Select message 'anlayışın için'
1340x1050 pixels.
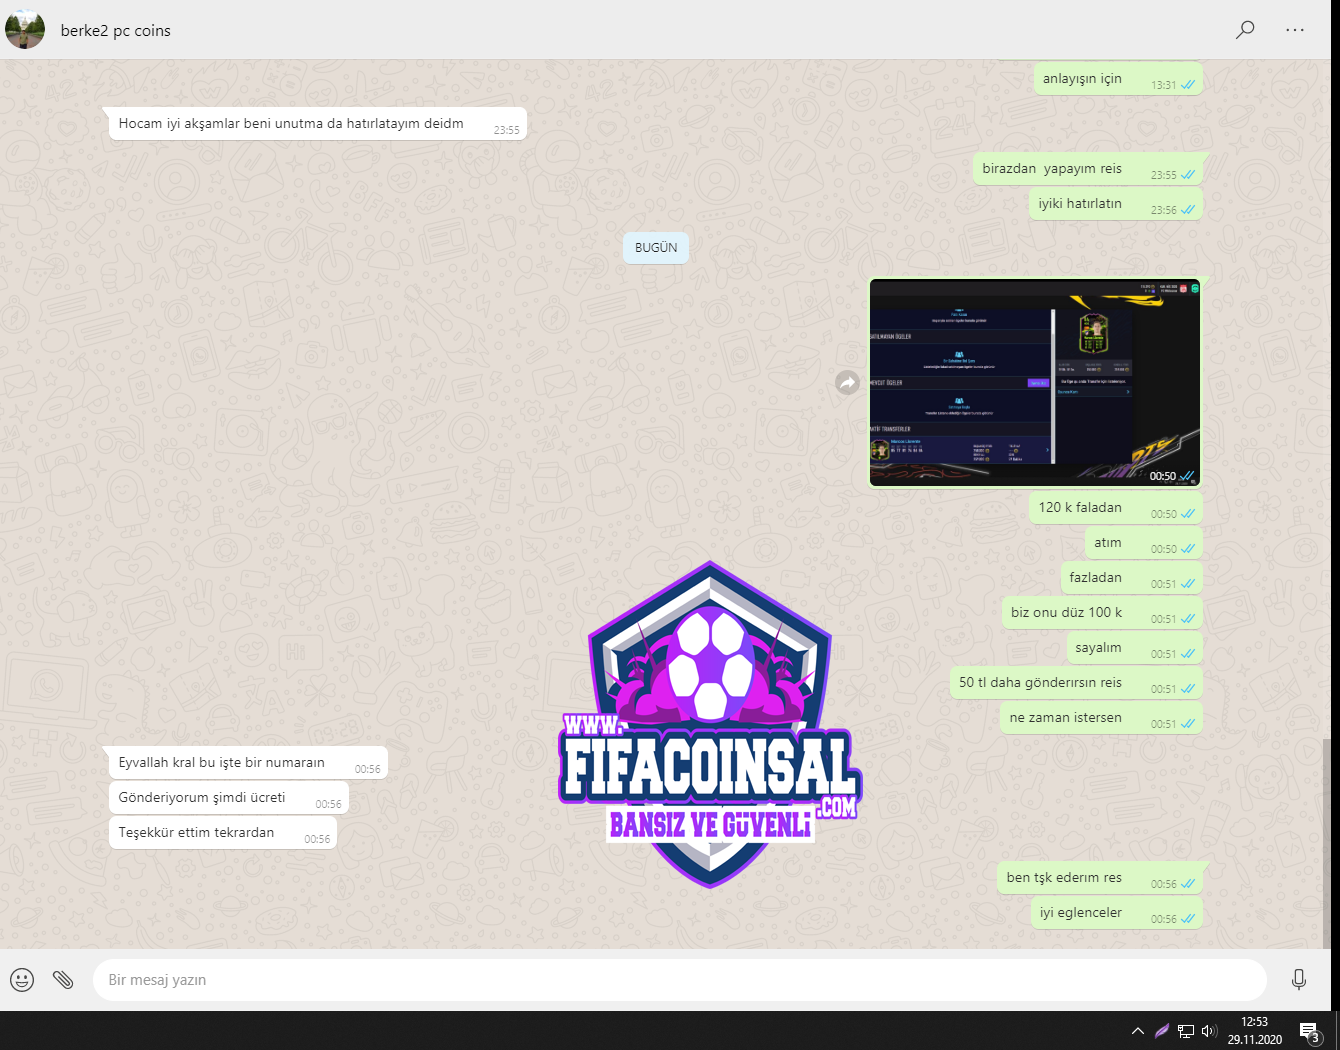pyautogui.click(x=1118, y=79)
